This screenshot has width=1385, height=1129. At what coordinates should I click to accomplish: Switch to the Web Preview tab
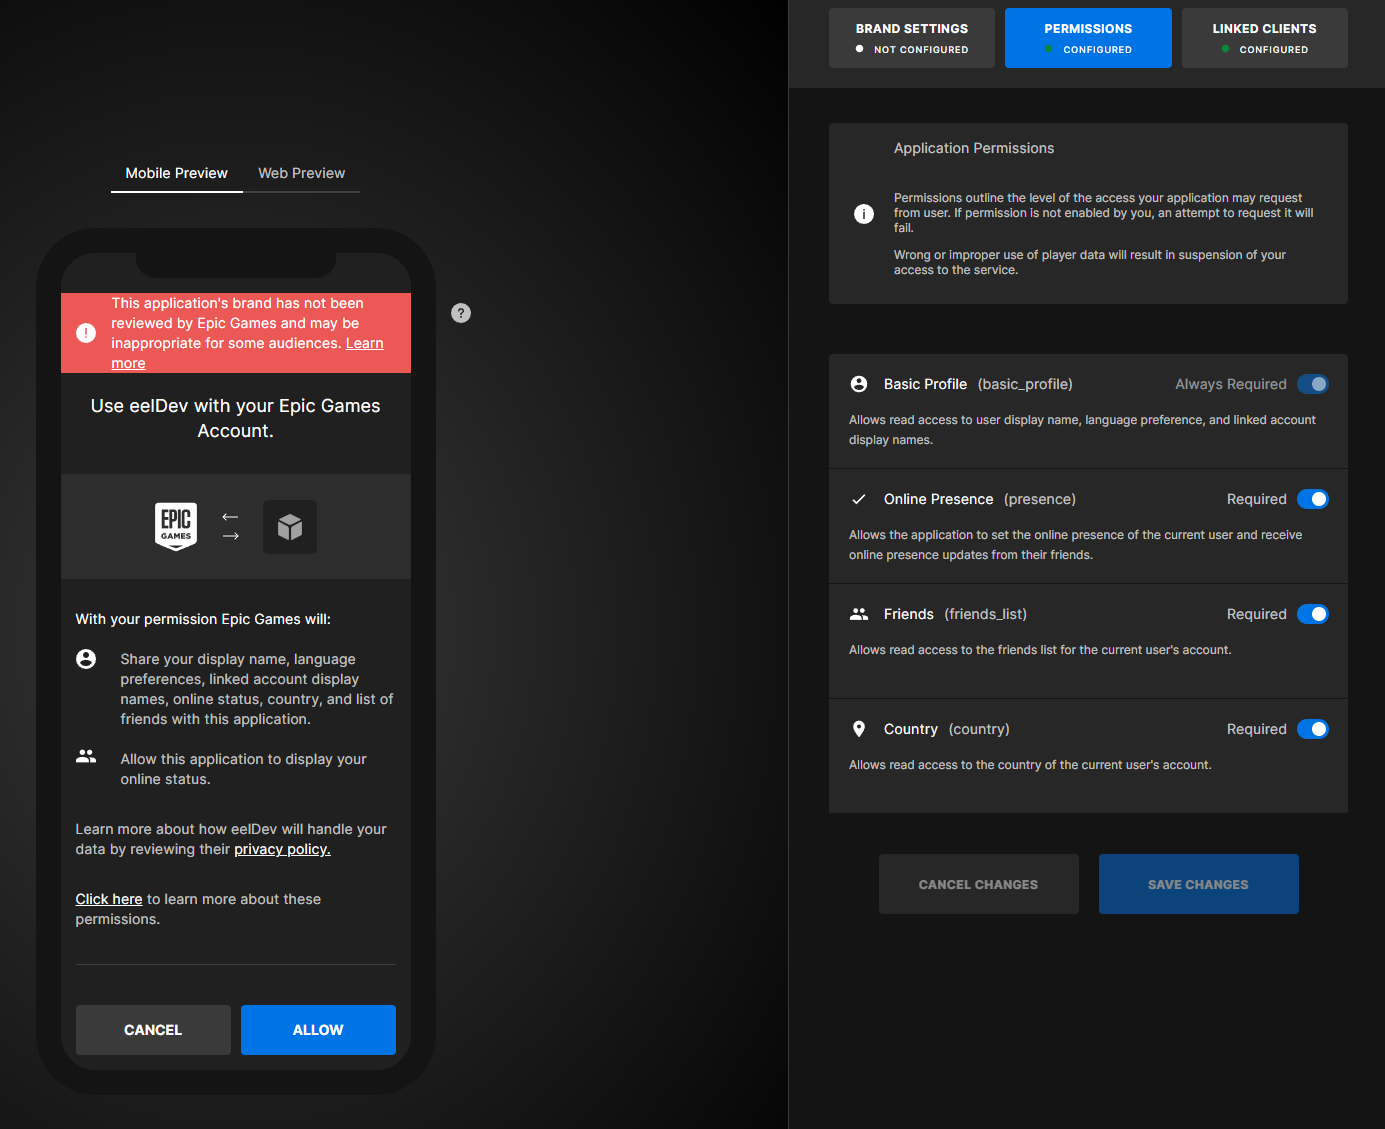point(301,173)
